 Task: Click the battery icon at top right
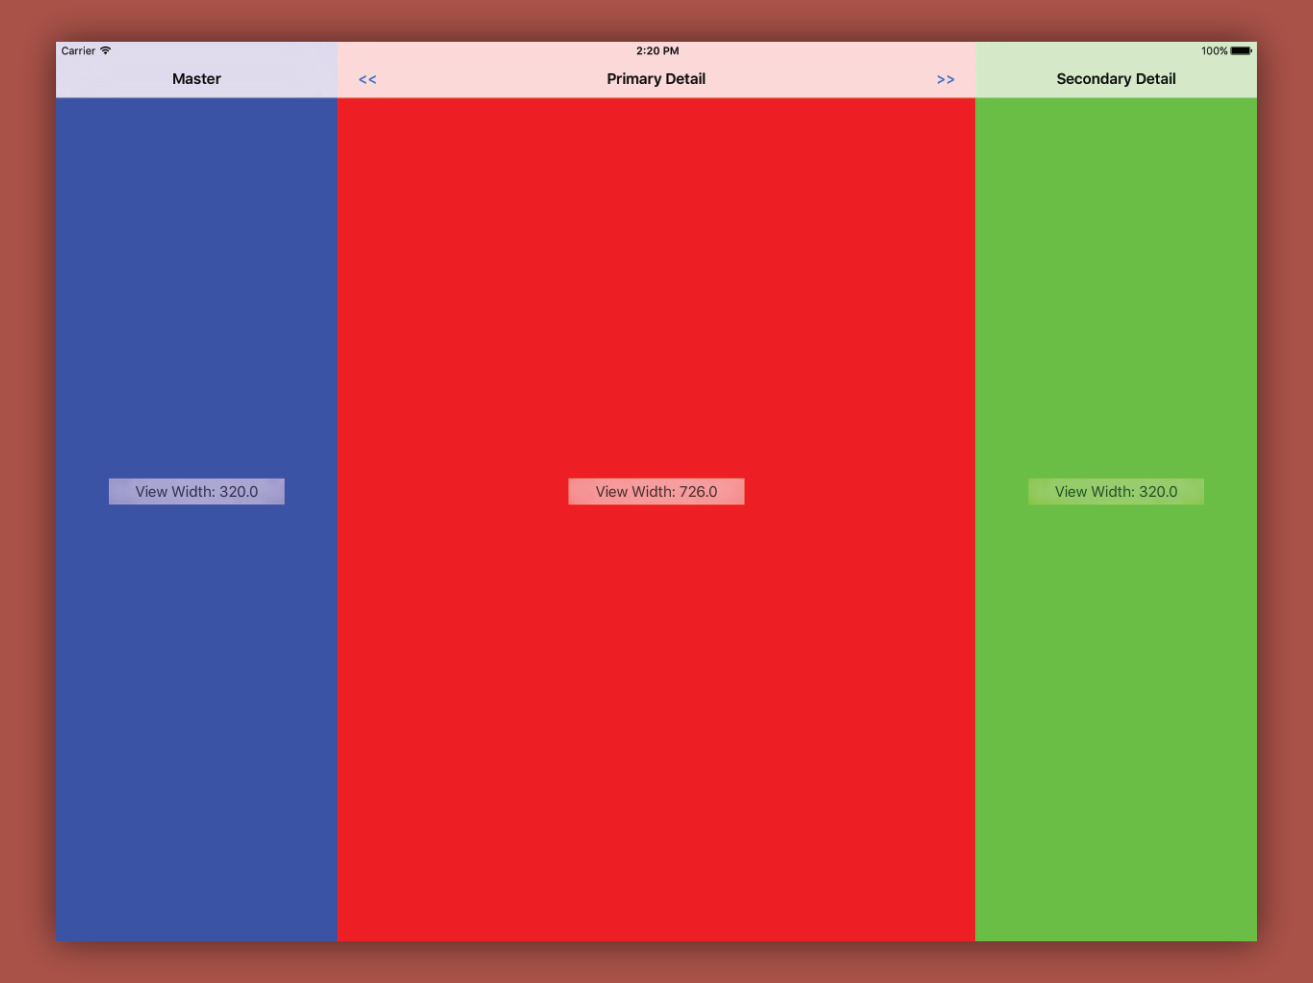coord(1242,50)
